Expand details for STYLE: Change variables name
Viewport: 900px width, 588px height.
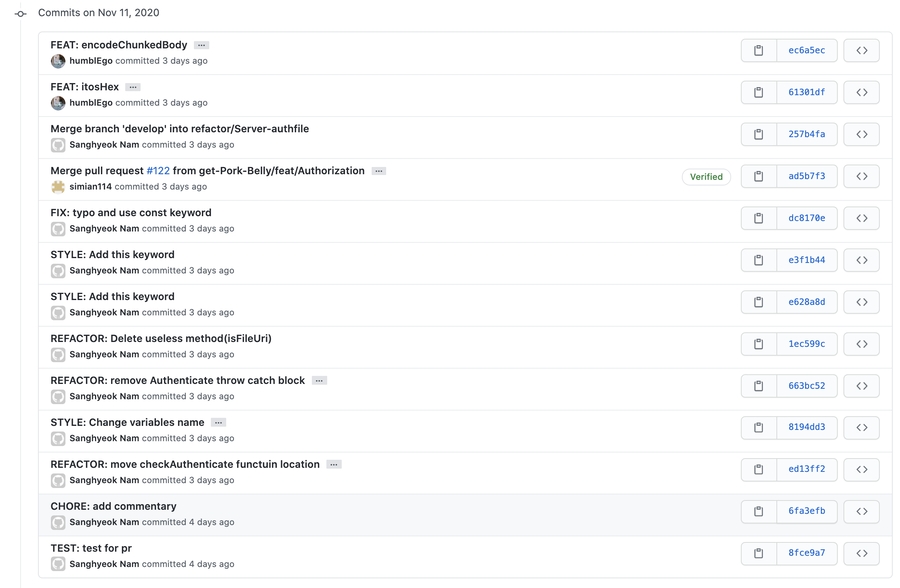point(218,423)
